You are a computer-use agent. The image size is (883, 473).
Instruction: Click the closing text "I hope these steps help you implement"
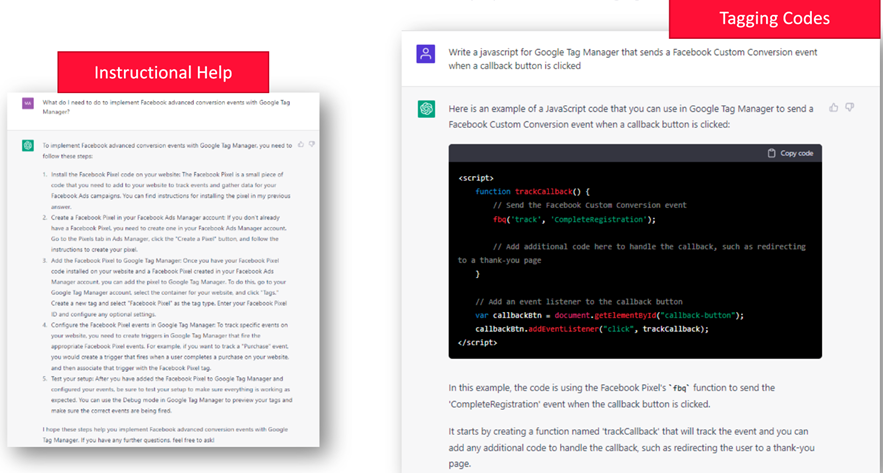tap(165, 434)
